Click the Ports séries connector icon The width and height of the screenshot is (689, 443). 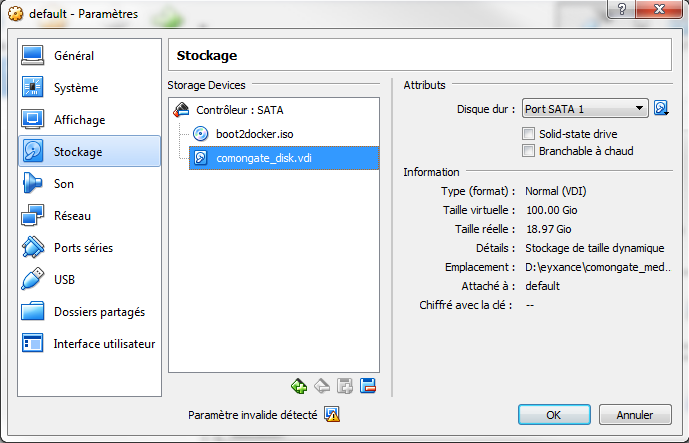33,247
